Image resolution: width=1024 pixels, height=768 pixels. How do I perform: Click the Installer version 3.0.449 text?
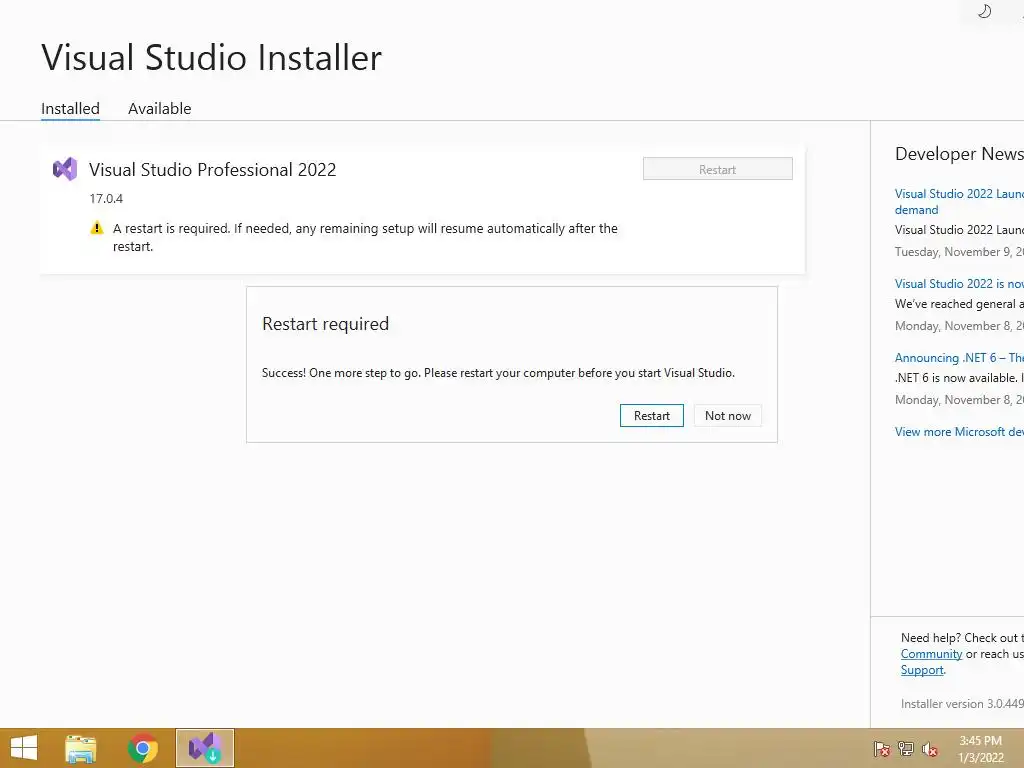coord(962,704)
